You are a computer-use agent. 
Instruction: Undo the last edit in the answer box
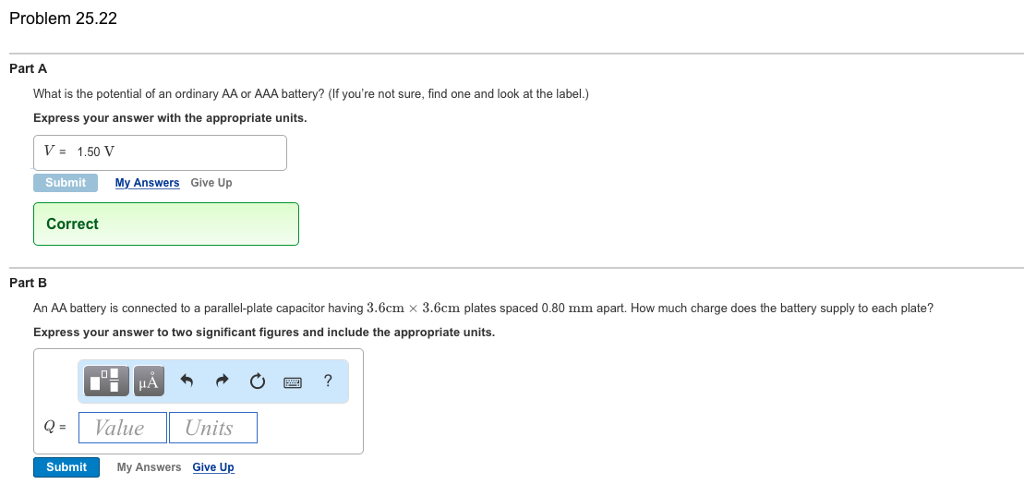(187, 381)
